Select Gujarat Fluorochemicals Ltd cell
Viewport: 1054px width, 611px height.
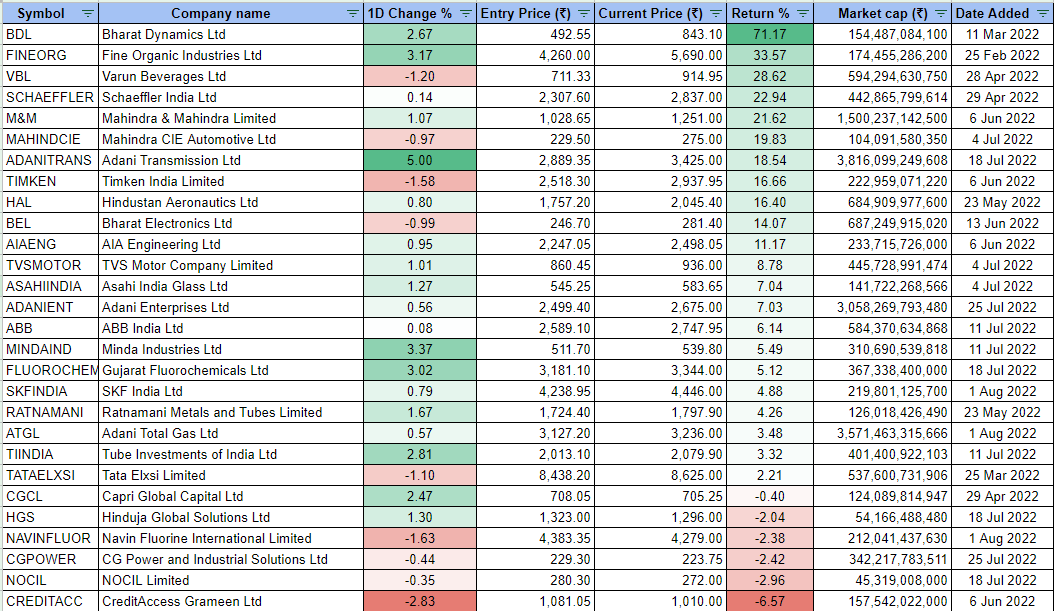(x=231, y=370)
